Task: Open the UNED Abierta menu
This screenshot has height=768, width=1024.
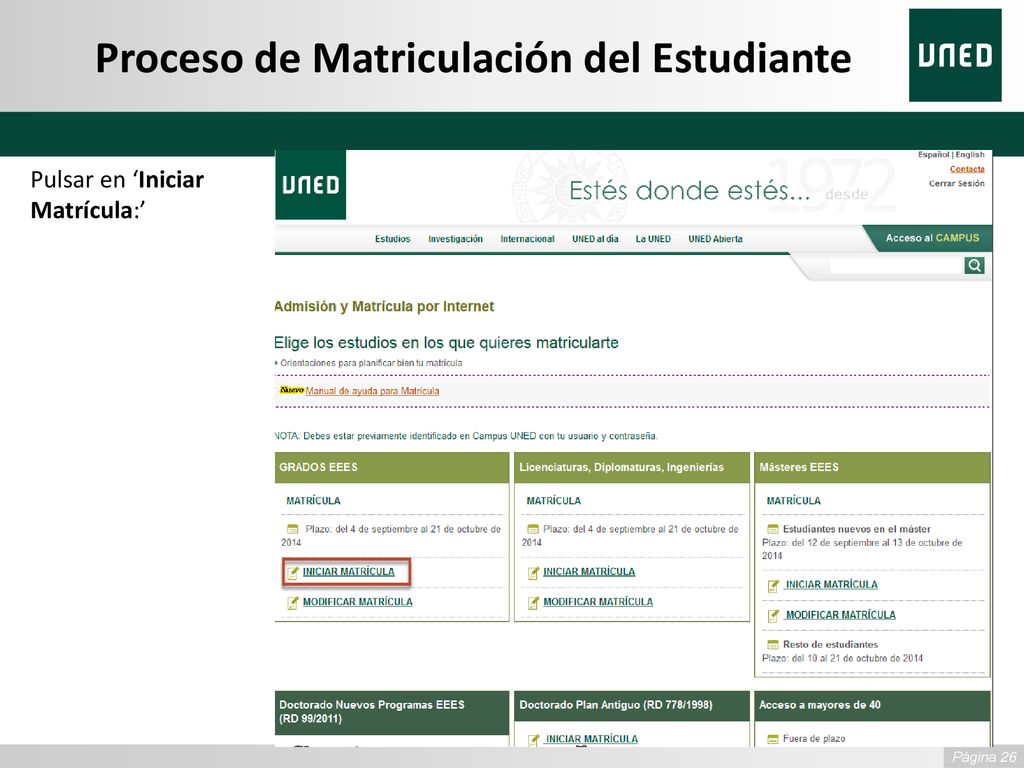Action: 715,239
